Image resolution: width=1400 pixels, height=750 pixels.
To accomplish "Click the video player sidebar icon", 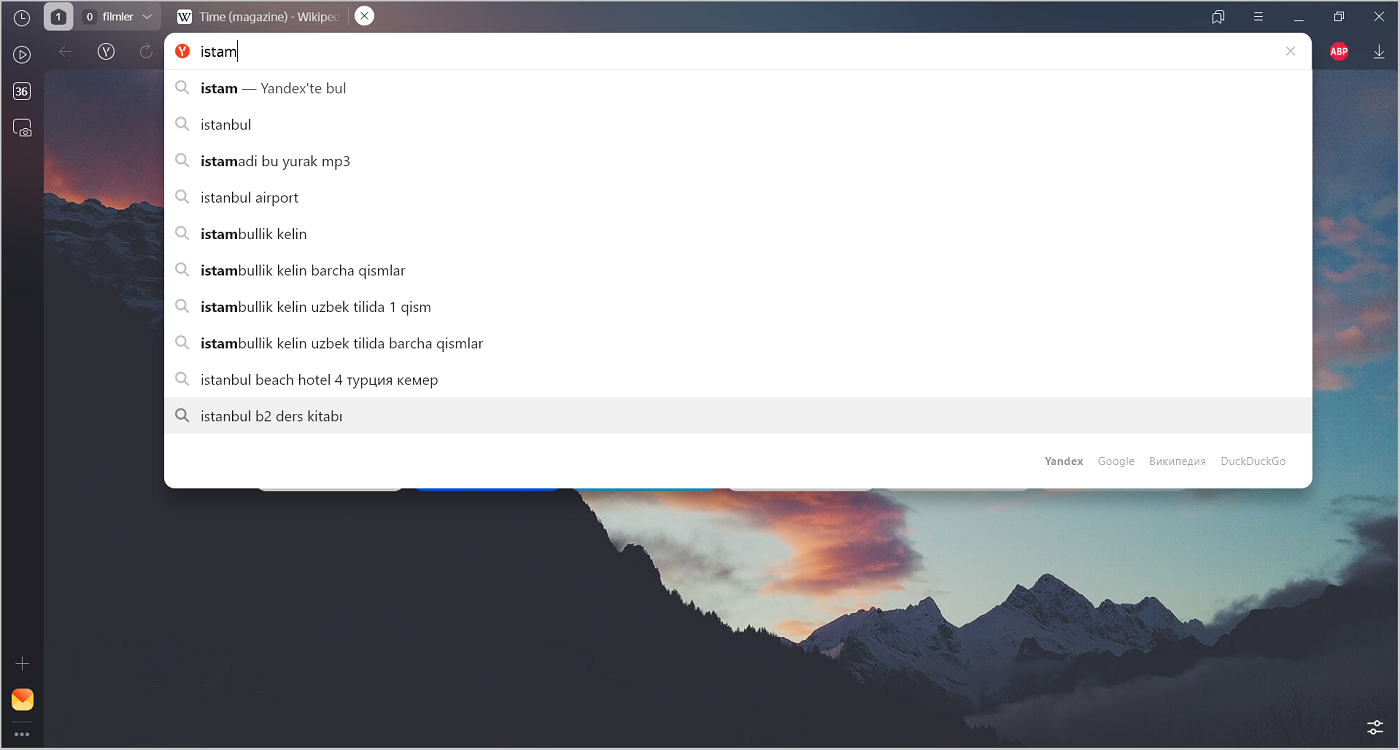I will [x=21, y=54].
